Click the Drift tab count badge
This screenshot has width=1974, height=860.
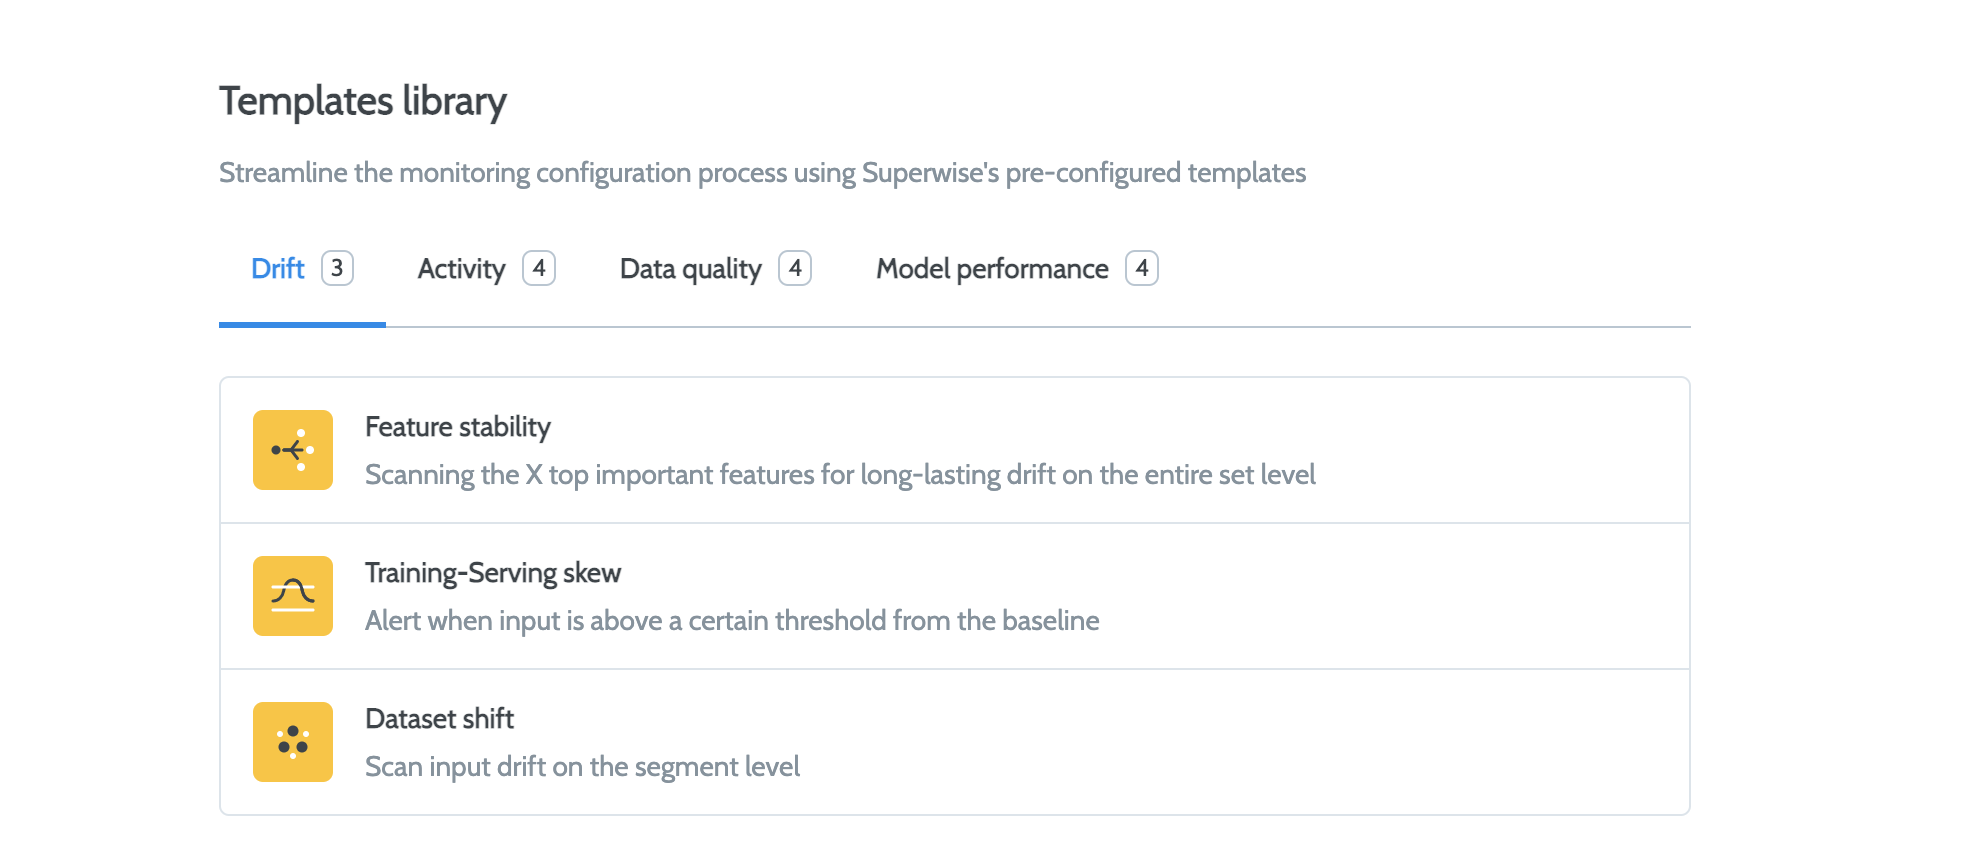[x=337, y=268]
